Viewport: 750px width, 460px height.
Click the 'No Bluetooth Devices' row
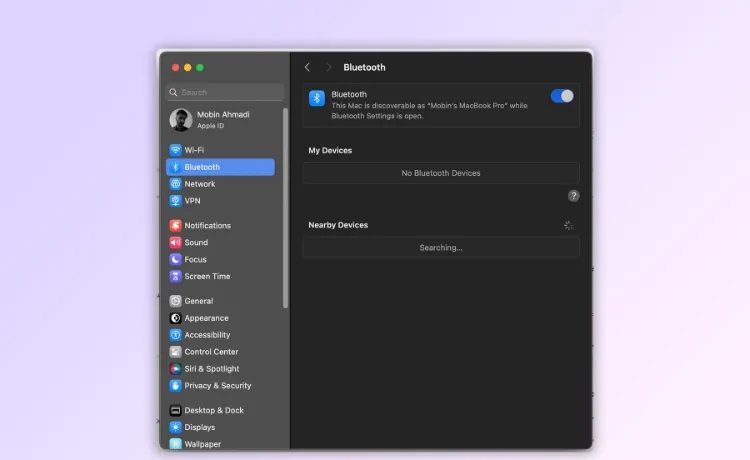pos(441,173)
